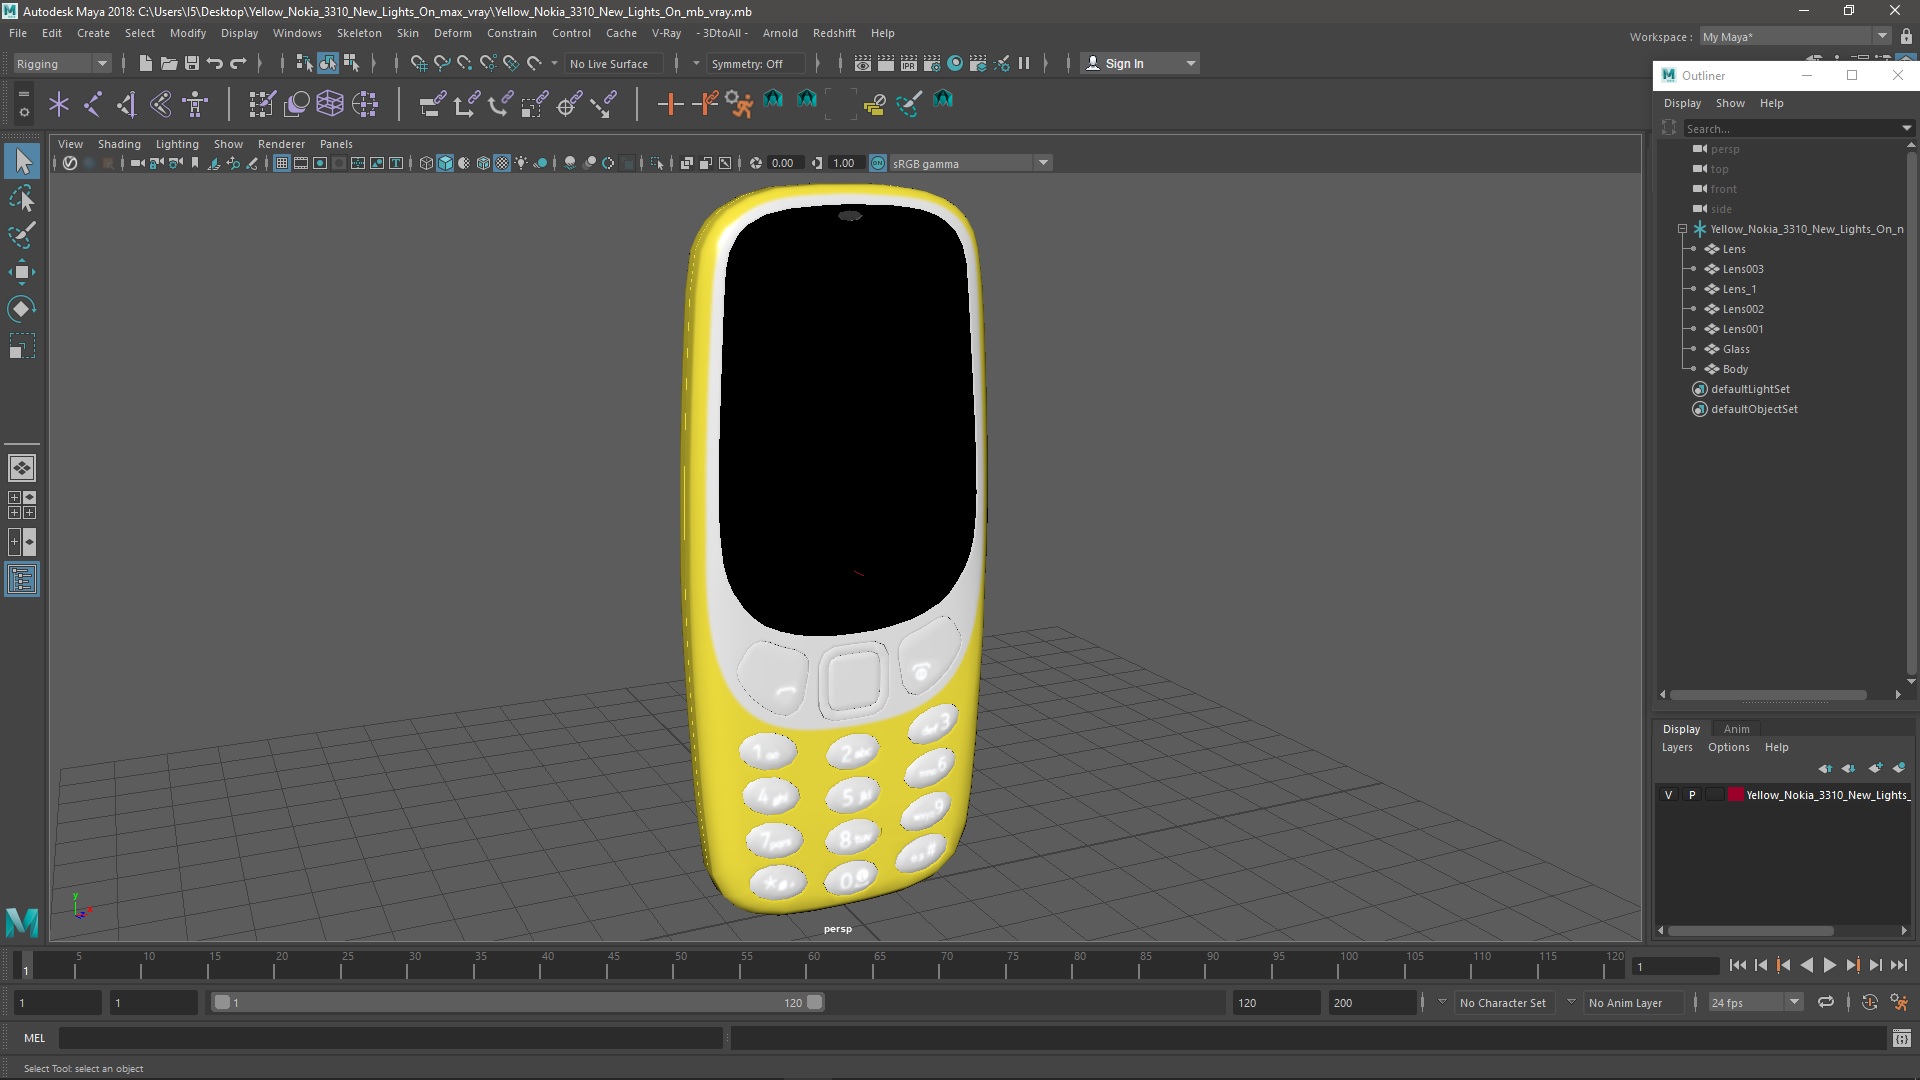Click the Open Scene folder icon
Viewport: 1920px width, 1080px height.
(168, 63)
